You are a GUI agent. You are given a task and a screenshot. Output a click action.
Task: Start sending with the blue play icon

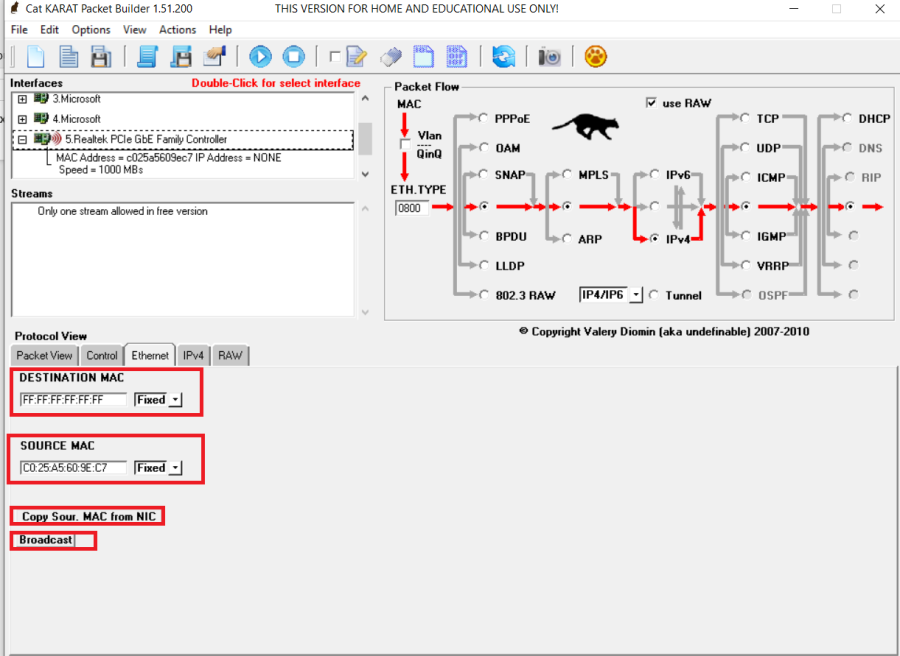point(260,56)
